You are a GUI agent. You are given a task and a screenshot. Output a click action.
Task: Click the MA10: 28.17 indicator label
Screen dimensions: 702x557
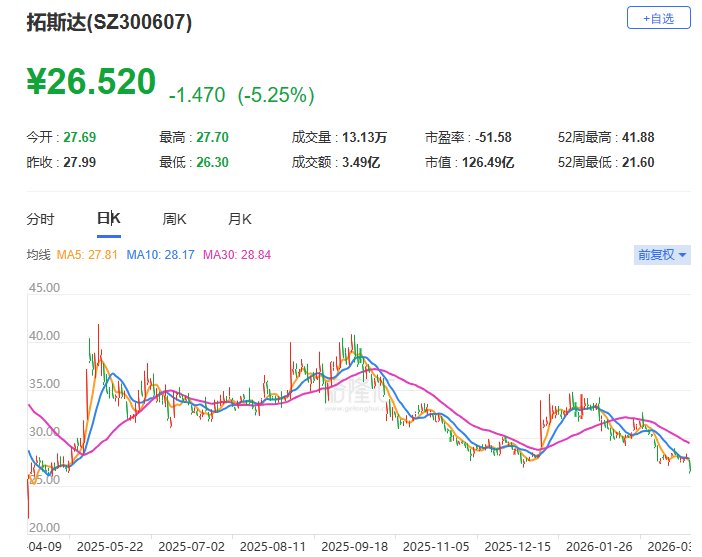pos(161,255)
